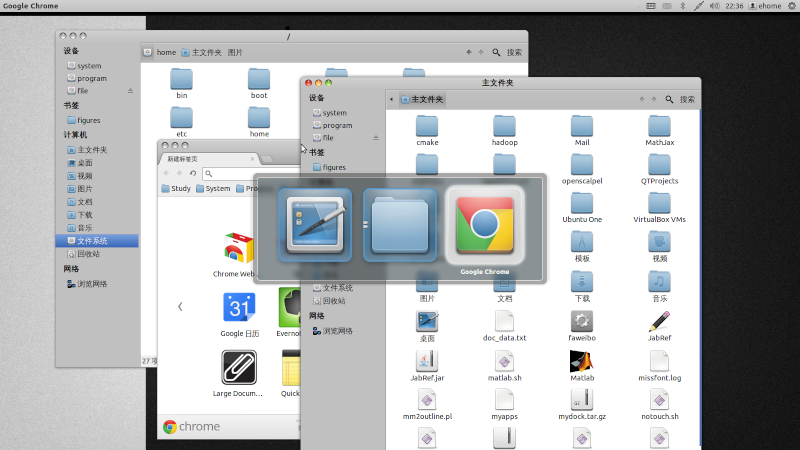Select 文件系统 in back window sidebar
Image resolution: width=800 pixels, height=450 pixels.
coord(97,241)
